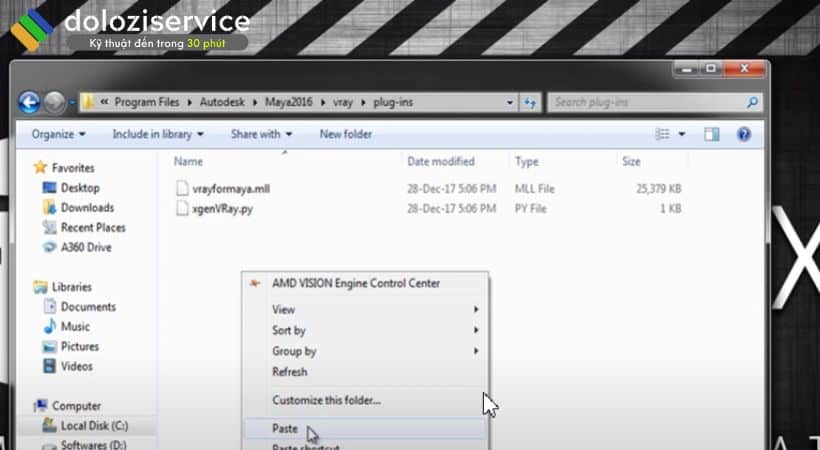
Task: Click the MLL File type cell
Action: coord(534,189)
